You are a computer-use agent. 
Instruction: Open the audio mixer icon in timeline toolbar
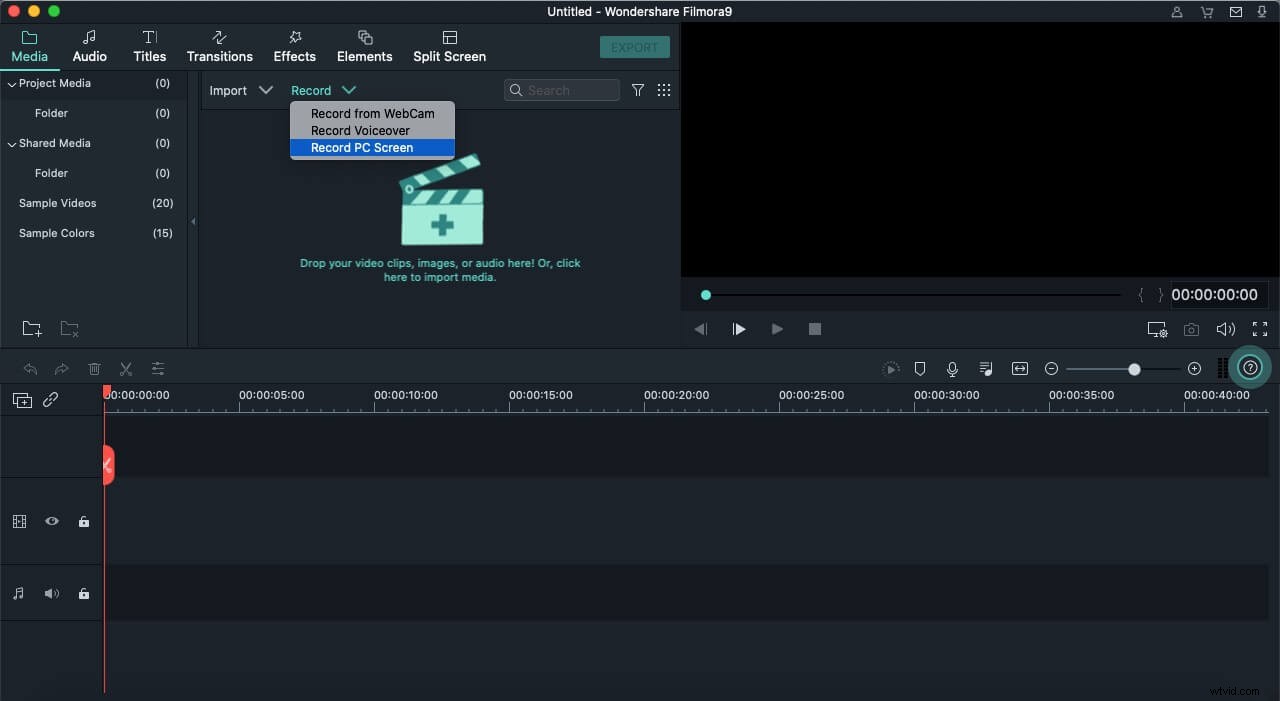[985, 368]
